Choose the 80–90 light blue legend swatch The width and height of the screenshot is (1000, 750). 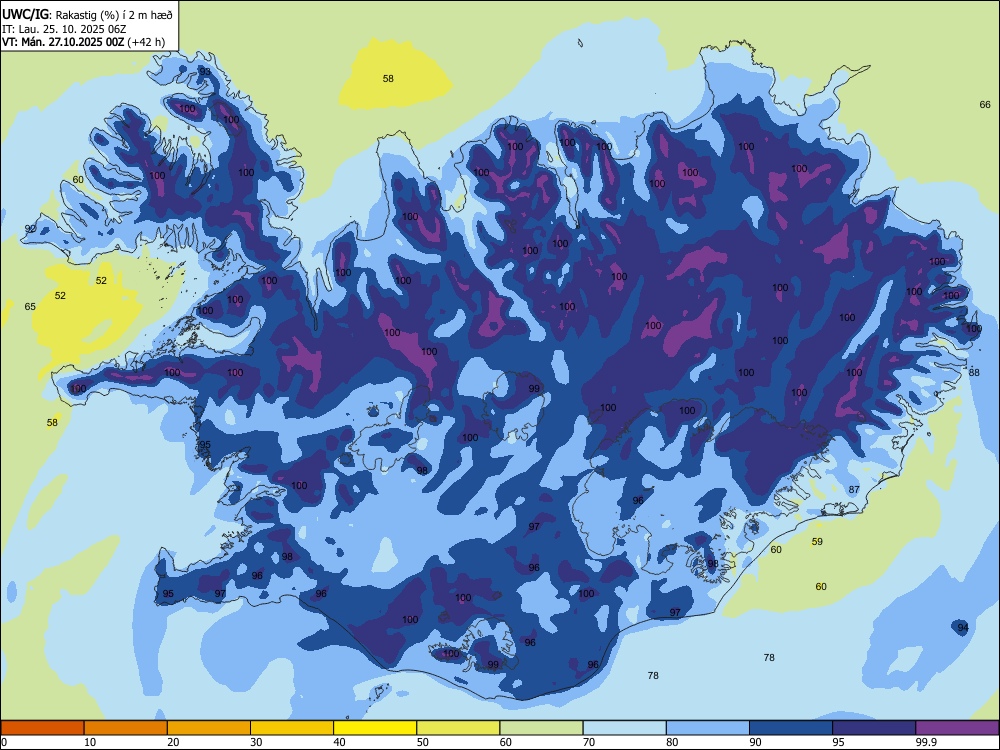[x=708, y=728]
